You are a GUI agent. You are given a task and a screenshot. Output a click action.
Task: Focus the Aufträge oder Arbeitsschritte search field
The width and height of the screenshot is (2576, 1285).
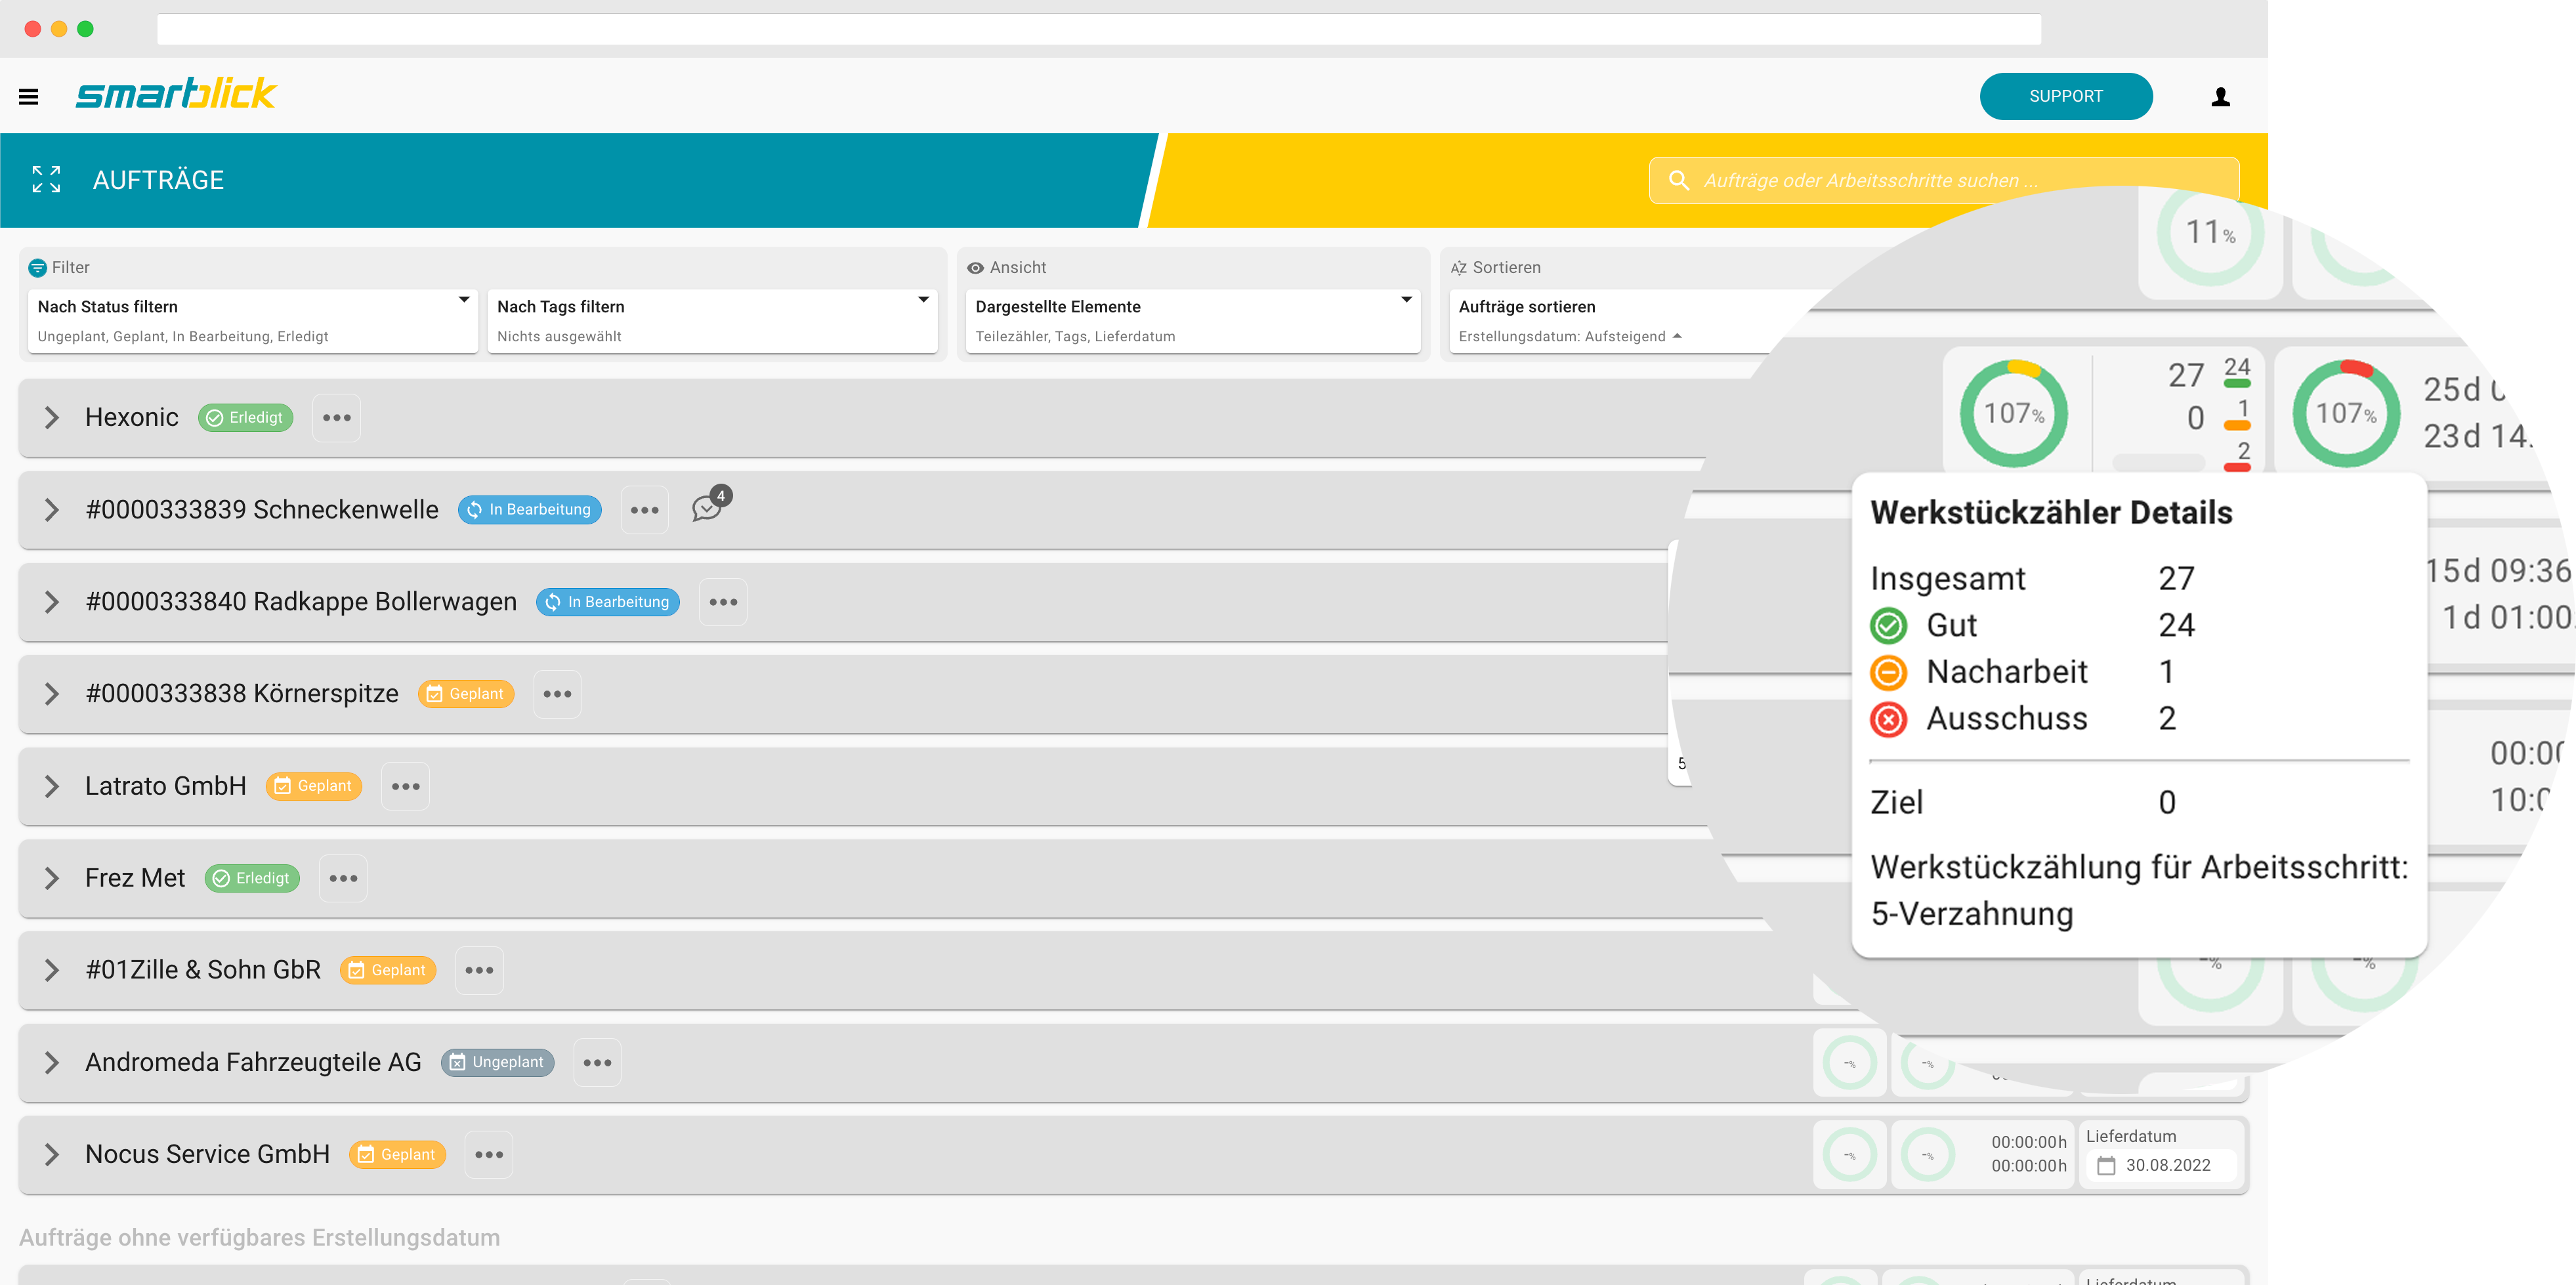(x=1944, y=180)
